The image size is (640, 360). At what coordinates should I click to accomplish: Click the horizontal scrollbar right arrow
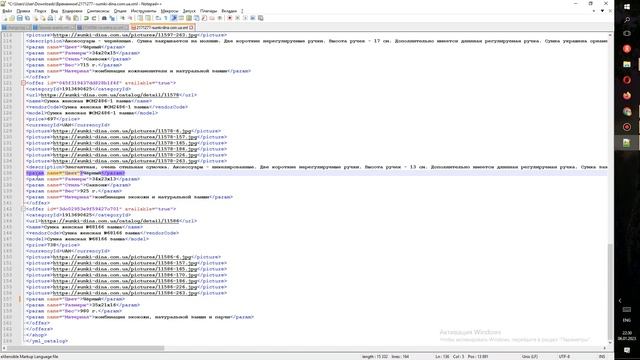tap(604, 348)
